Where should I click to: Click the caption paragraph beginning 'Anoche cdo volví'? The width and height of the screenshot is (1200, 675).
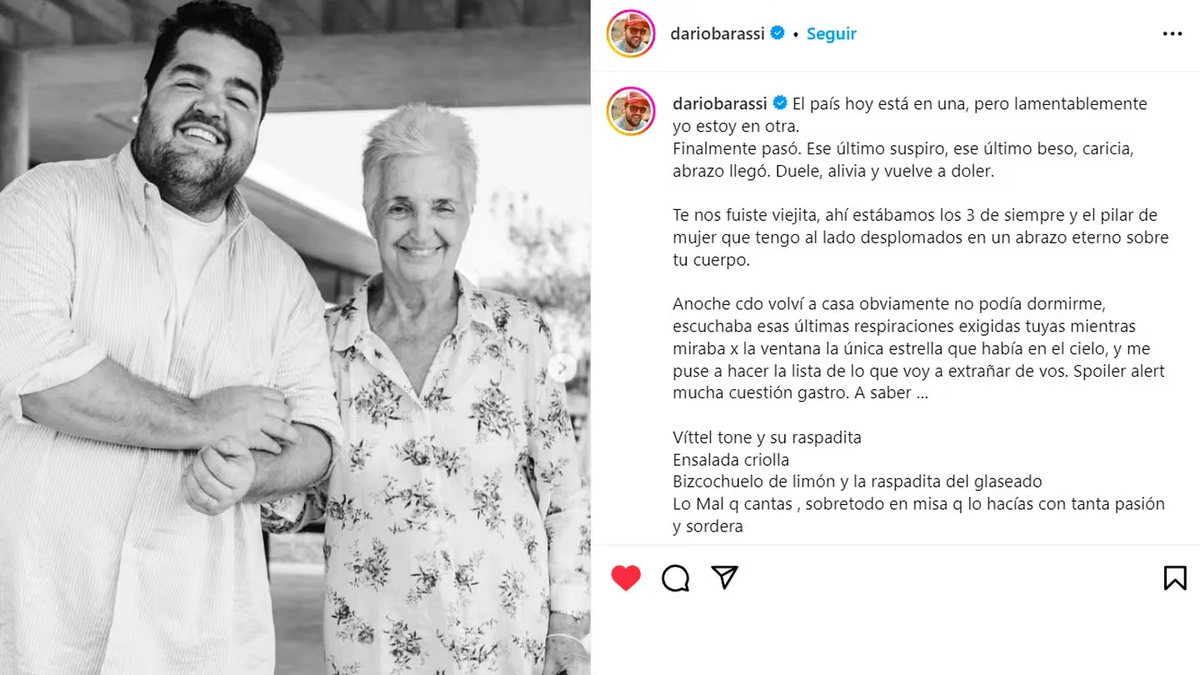click(918, 348)
